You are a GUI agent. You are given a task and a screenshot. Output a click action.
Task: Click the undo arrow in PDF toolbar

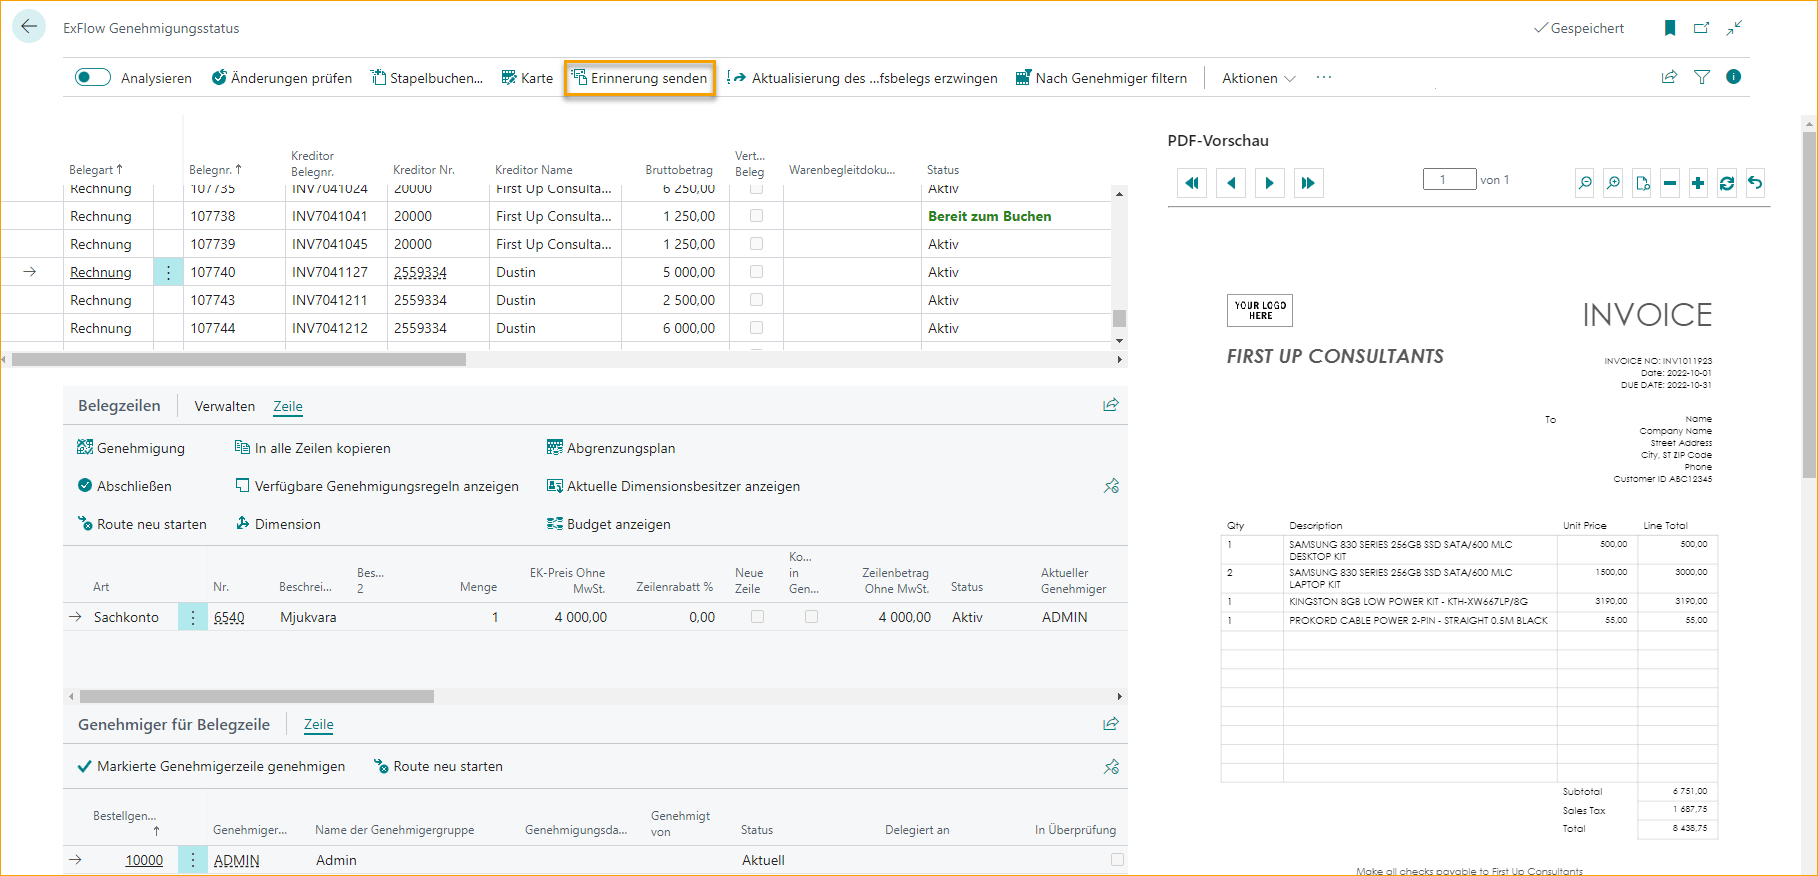click(1755, 183)
